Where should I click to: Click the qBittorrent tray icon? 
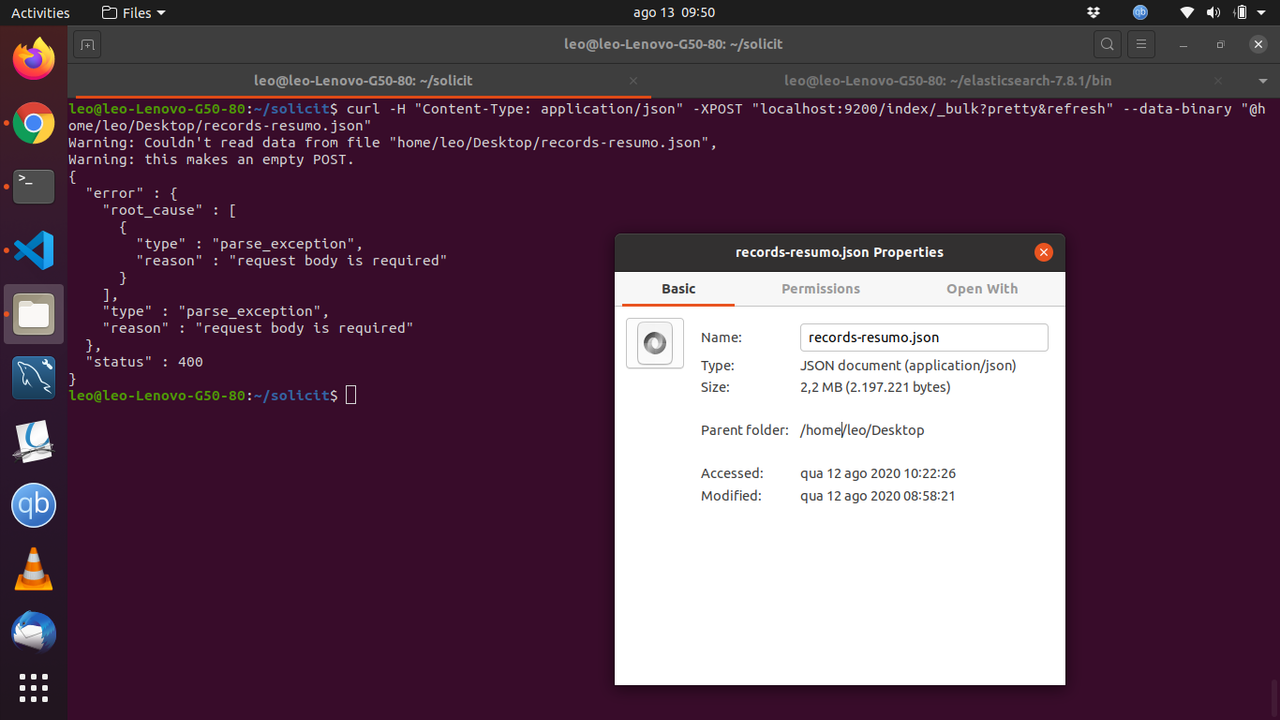pos(1139,13)
